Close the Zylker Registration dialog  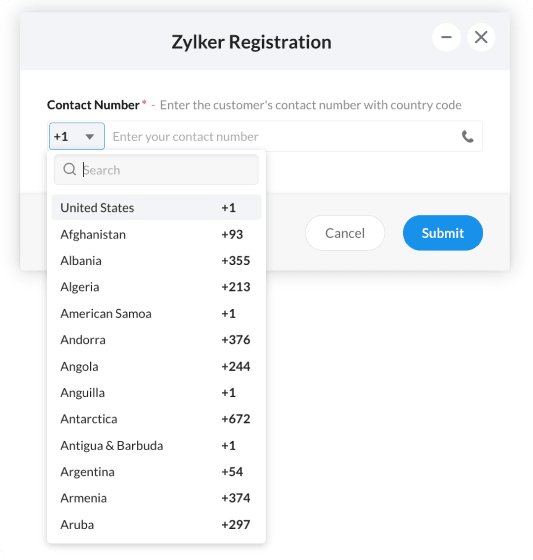click(481, 37)
